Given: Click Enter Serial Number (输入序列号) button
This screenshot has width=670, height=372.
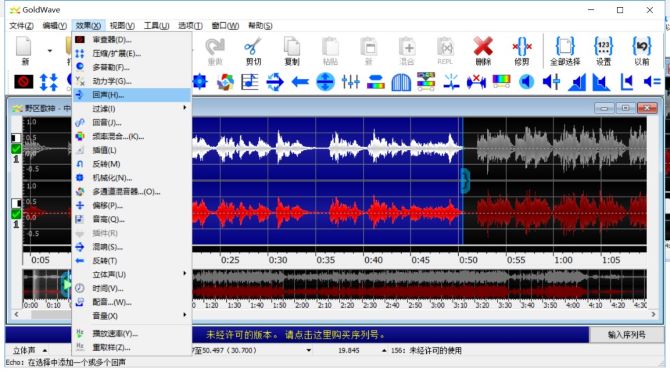Looking at the screenshot, I should [626, 335].
